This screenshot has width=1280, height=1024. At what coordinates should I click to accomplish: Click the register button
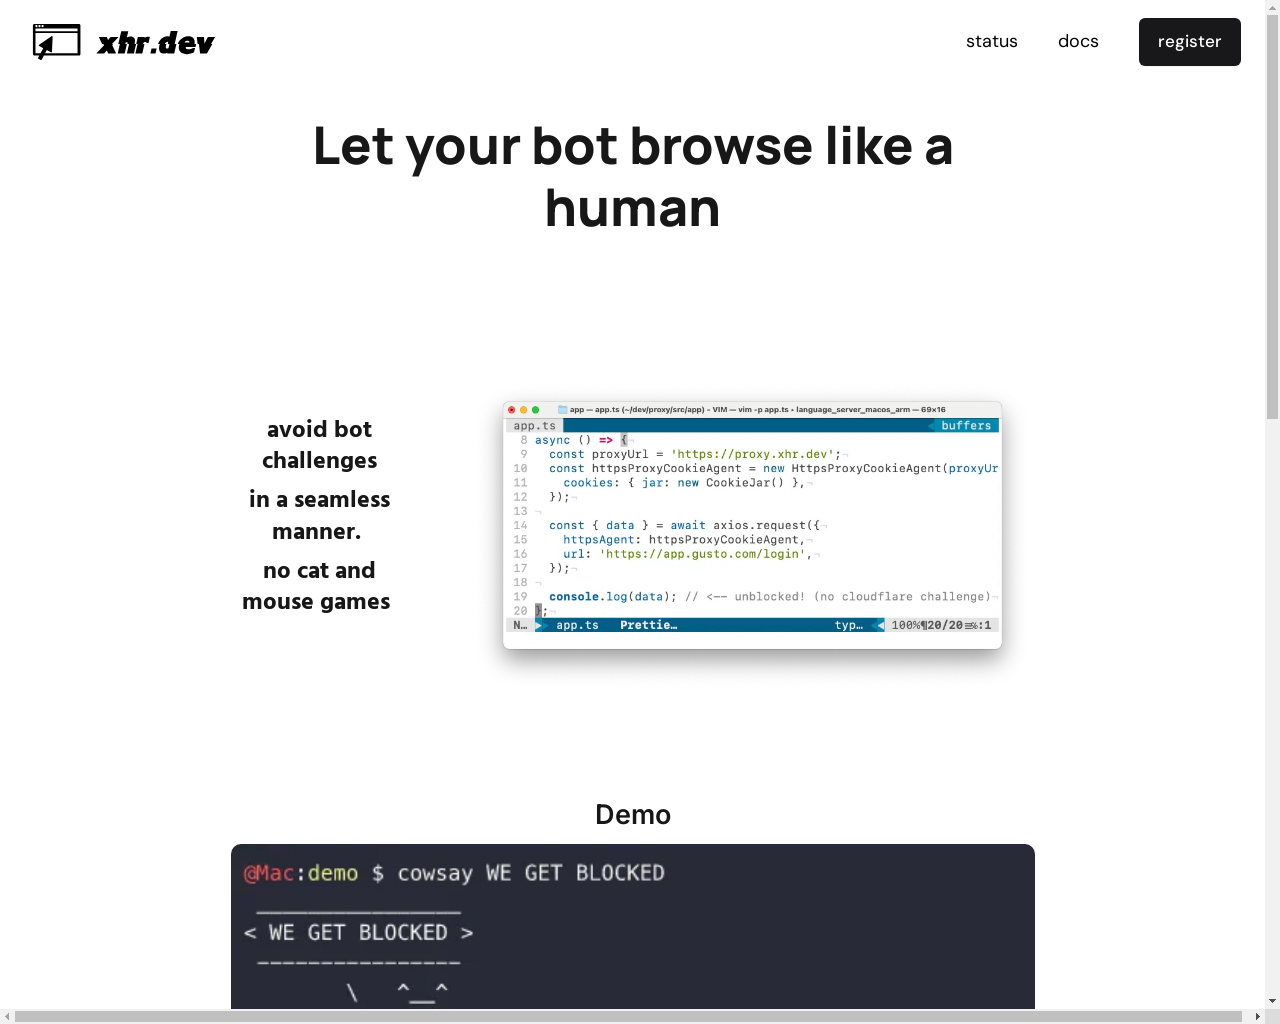(x=1190, y=42)
